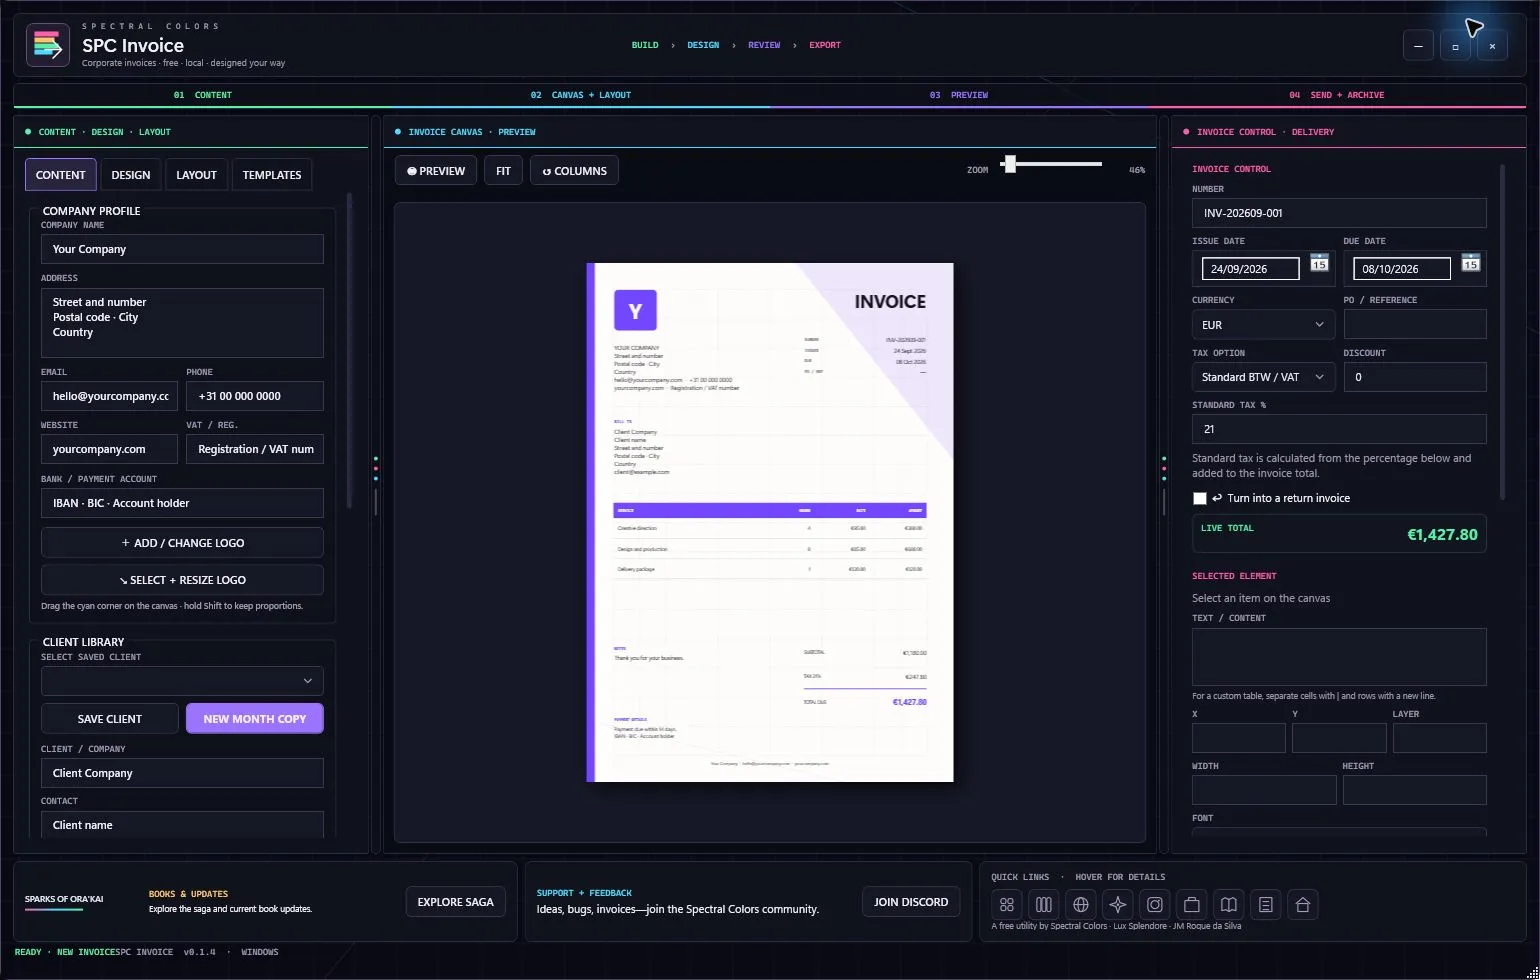Screen dimensions: 1540x980
Task: Click the Fit button
Action: click(x=503, y=171)
